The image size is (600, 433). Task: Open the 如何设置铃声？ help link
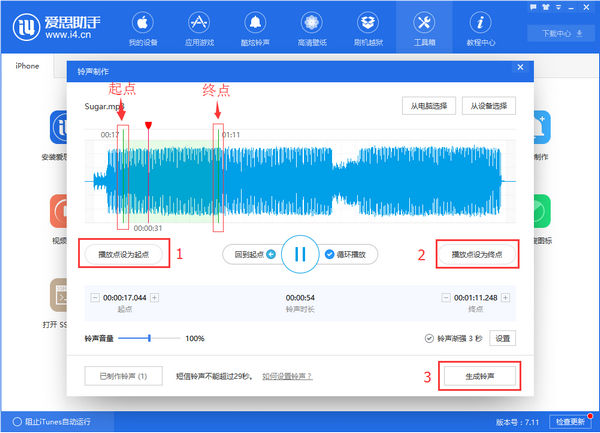click(x=287, y=376)
